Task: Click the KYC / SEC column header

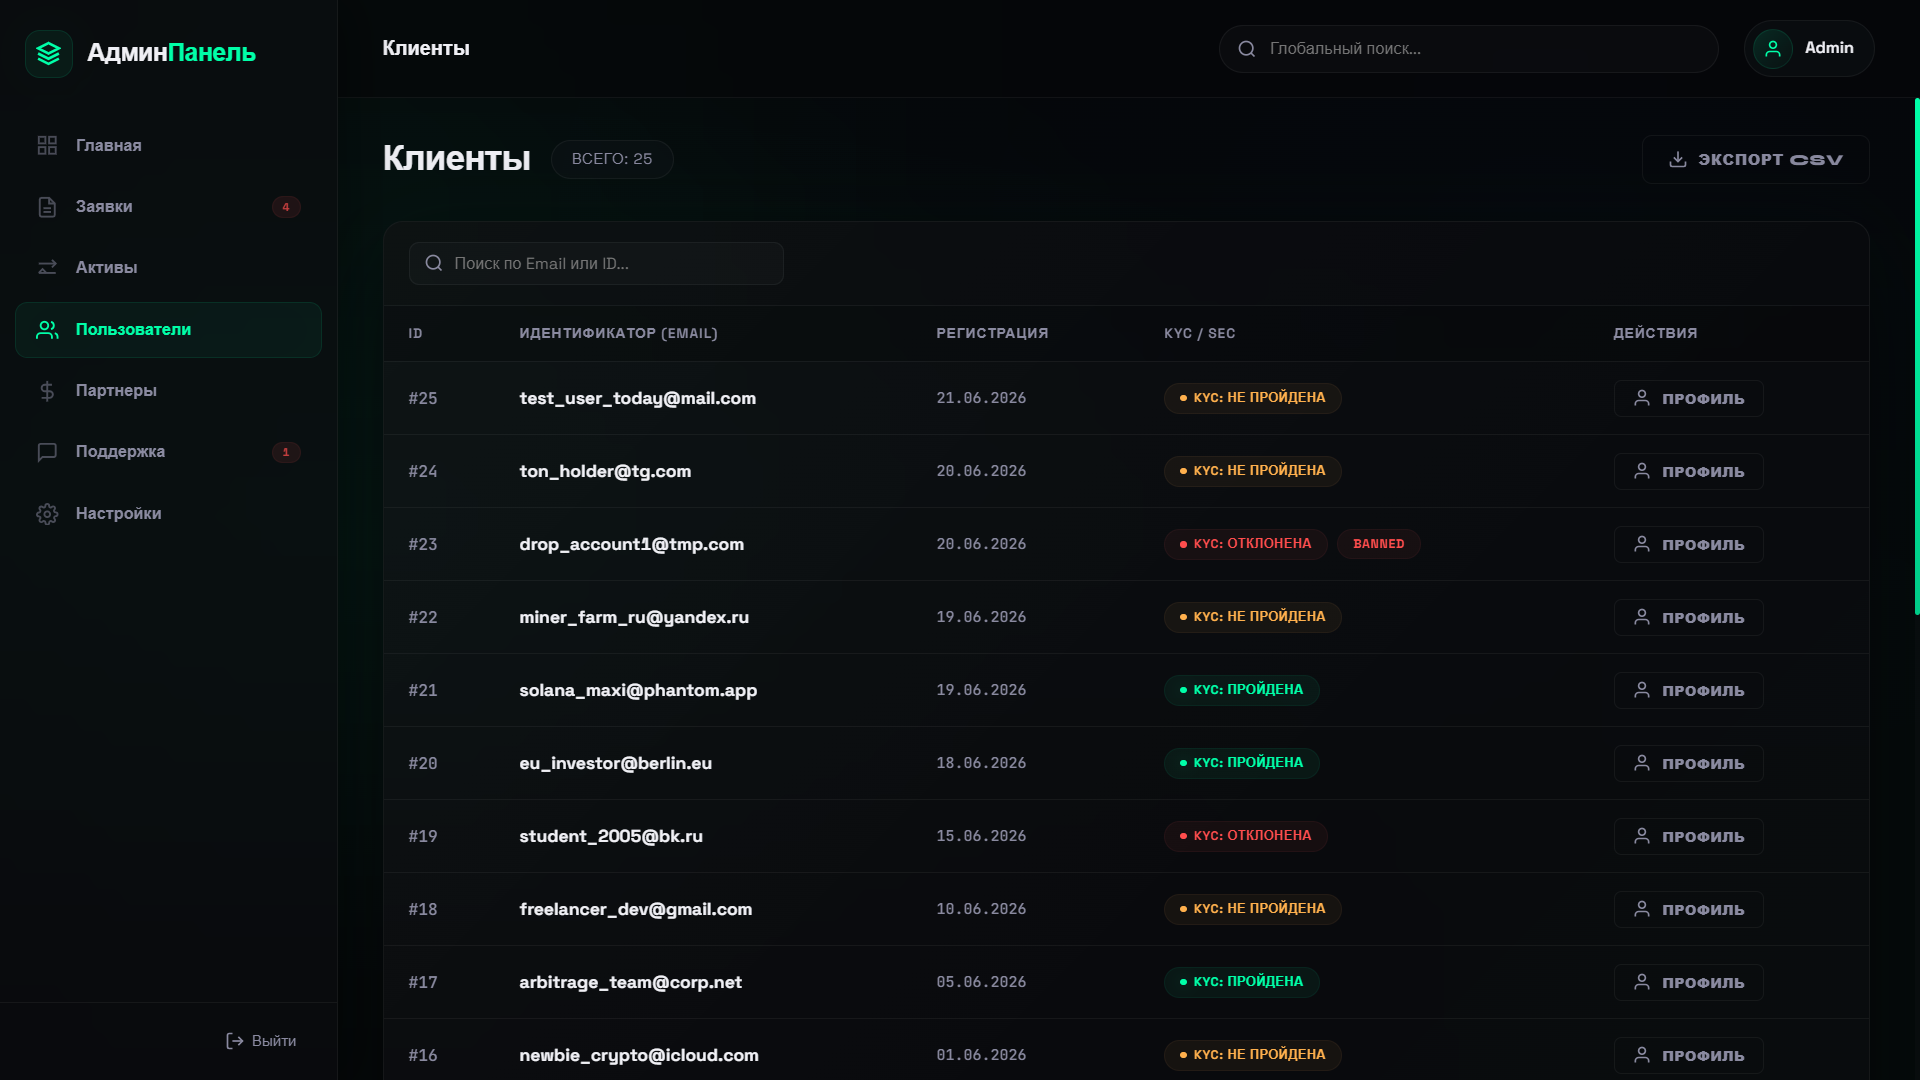Action: click(x=1200, y=333)
